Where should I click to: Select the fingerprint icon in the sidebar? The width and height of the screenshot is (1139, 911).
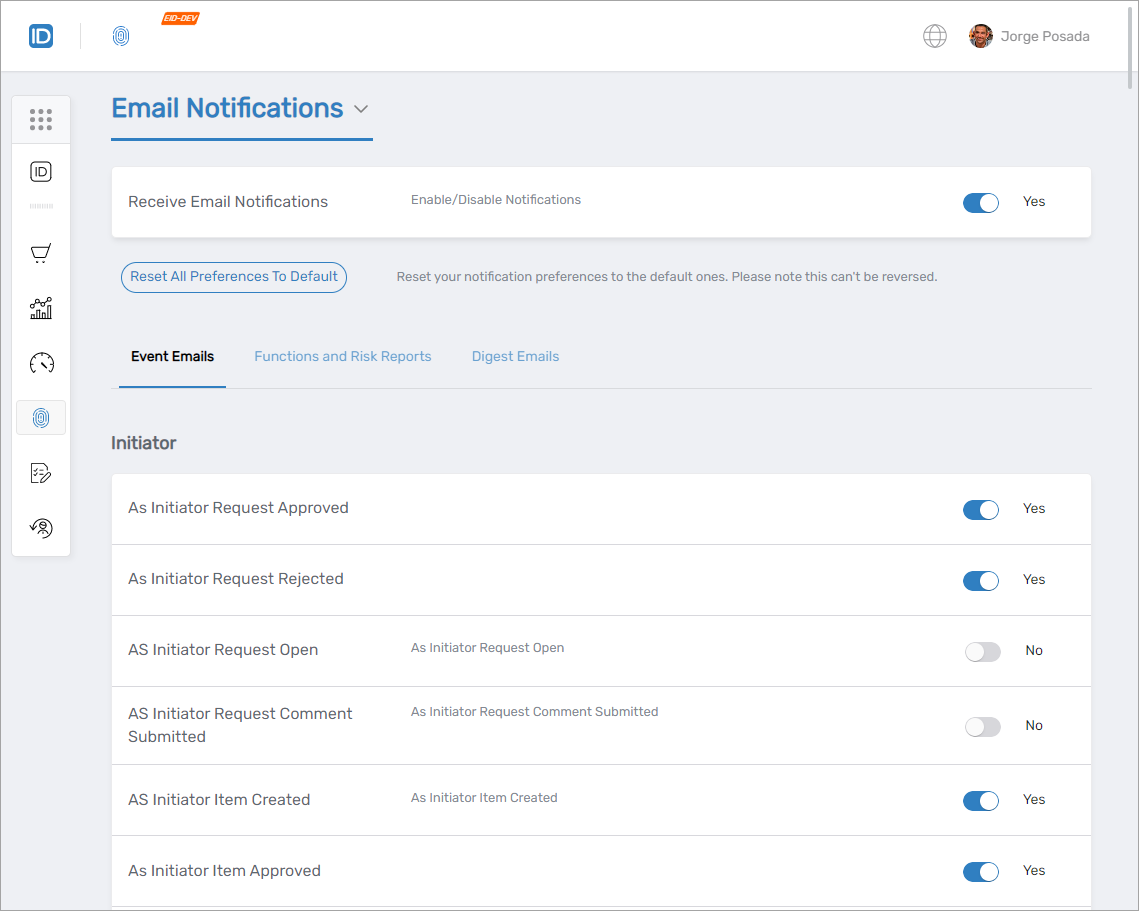(x=40, y=417)
